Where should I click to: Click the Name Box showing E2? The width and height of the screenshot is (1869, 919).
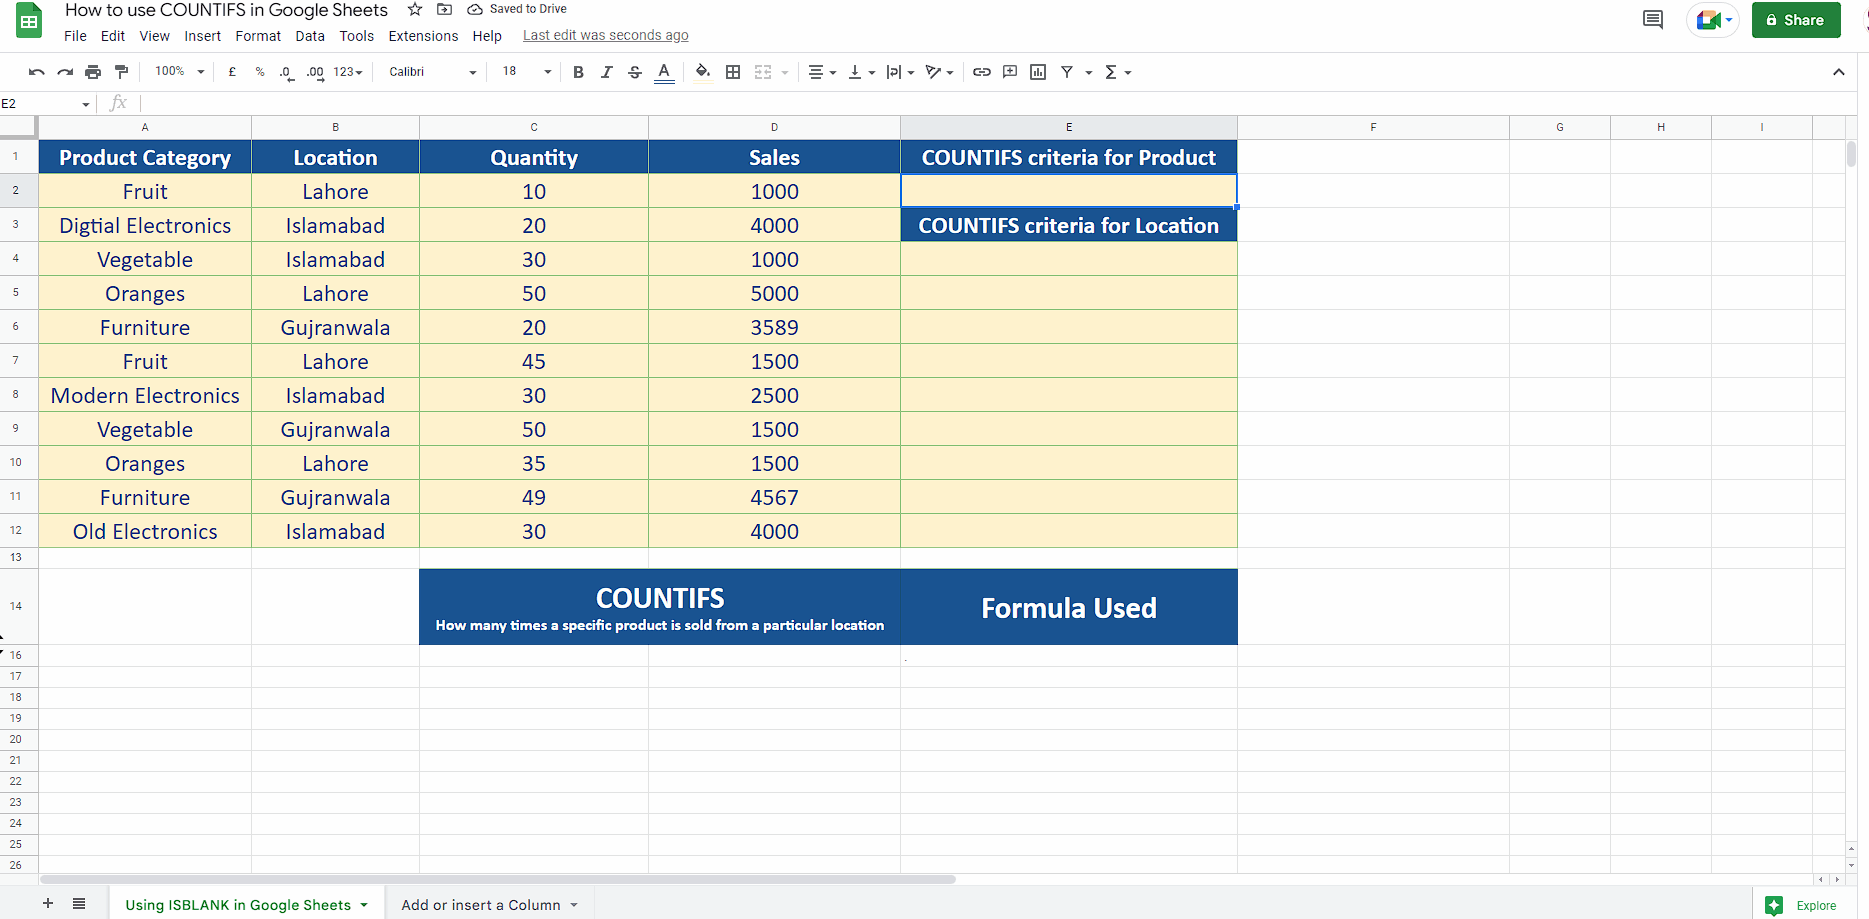tap(40, 103)
